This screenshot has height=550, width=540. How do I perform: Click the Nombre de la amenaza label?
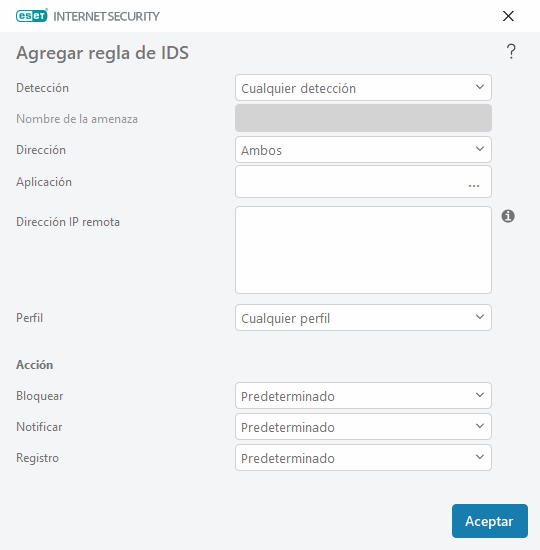click(77, 119)
